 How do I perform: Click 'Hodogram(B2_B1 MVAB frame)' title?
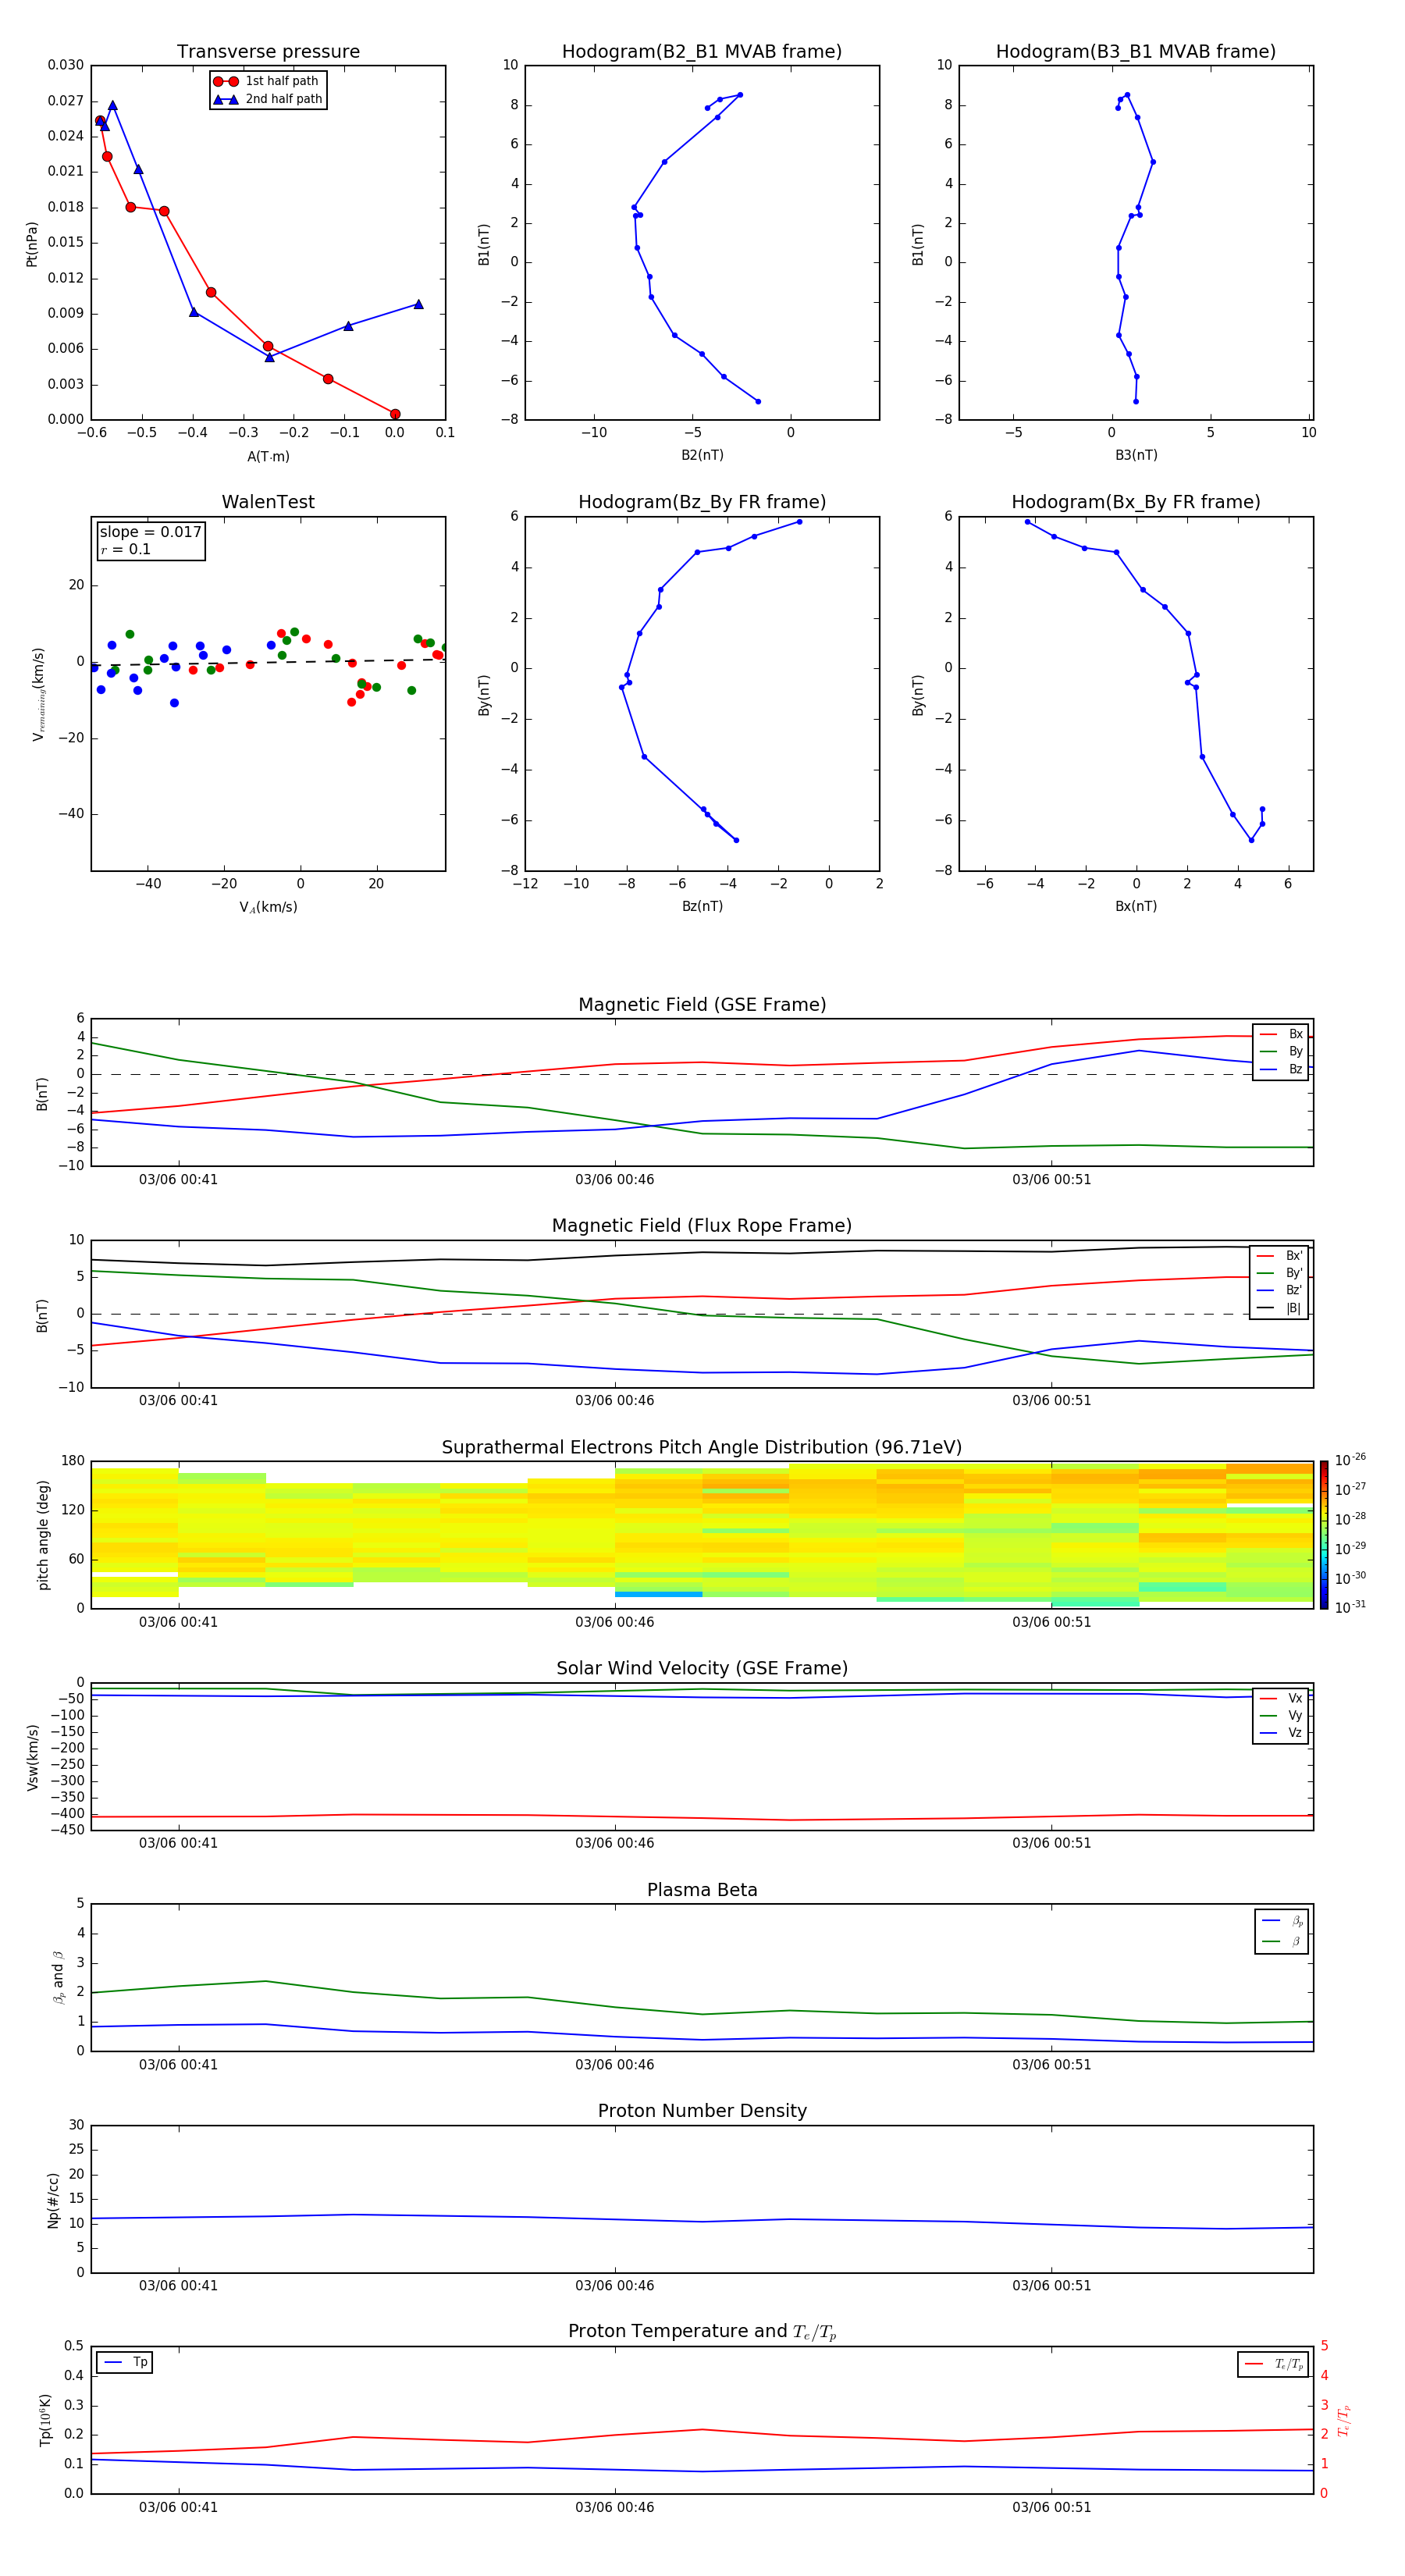tap(702, 52)
